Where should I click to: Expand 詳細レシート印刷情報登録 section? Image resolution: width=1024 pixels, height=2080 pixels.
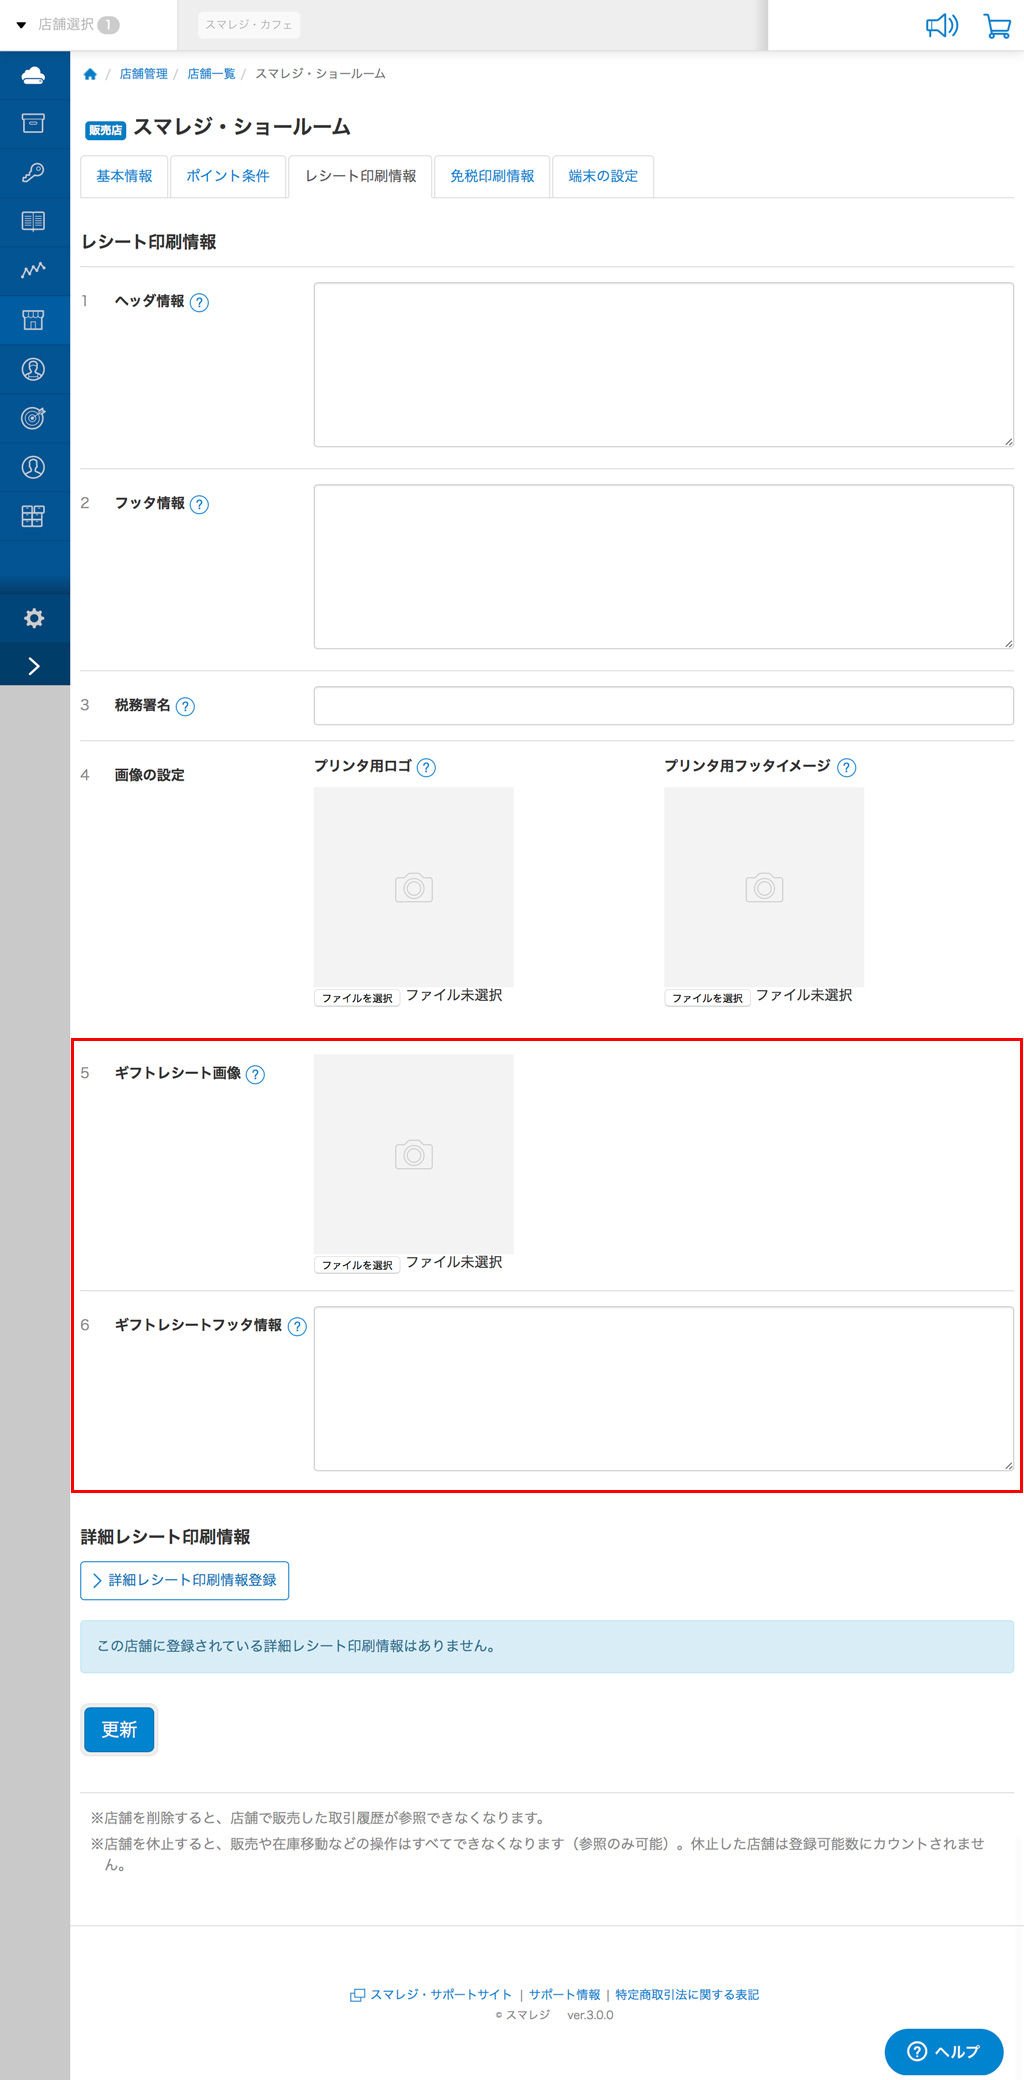pyautogui.click(x=185, y=1580)
